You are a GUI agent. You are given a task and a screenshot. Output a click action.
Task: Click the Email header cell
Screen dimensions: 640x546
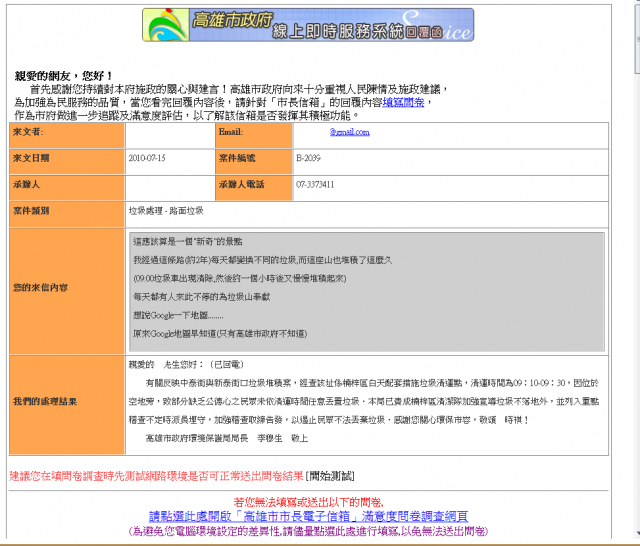pyautogui.click(x=253, y=135)
